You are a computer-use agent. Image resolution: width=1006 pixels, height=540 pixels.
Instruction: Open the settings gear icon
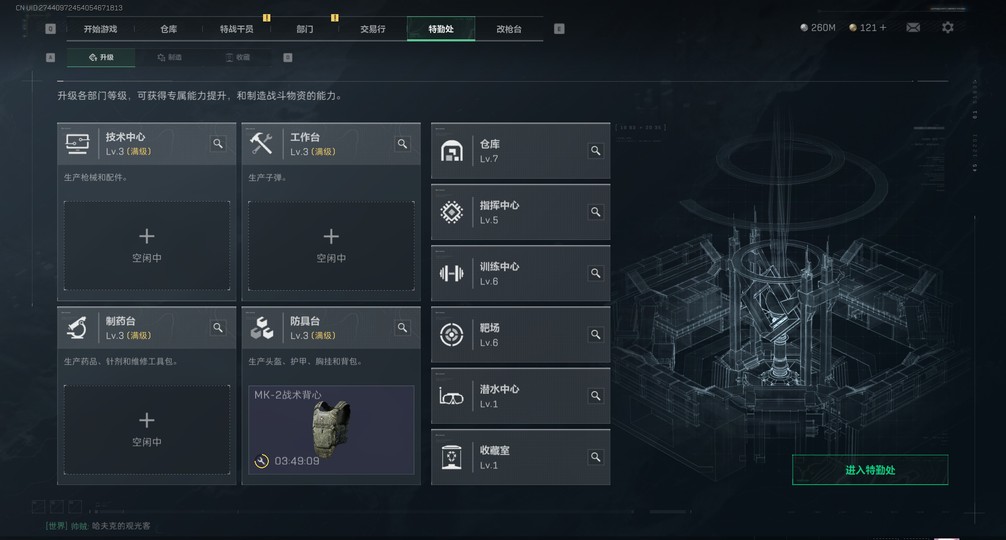click(x=947, y=28)
